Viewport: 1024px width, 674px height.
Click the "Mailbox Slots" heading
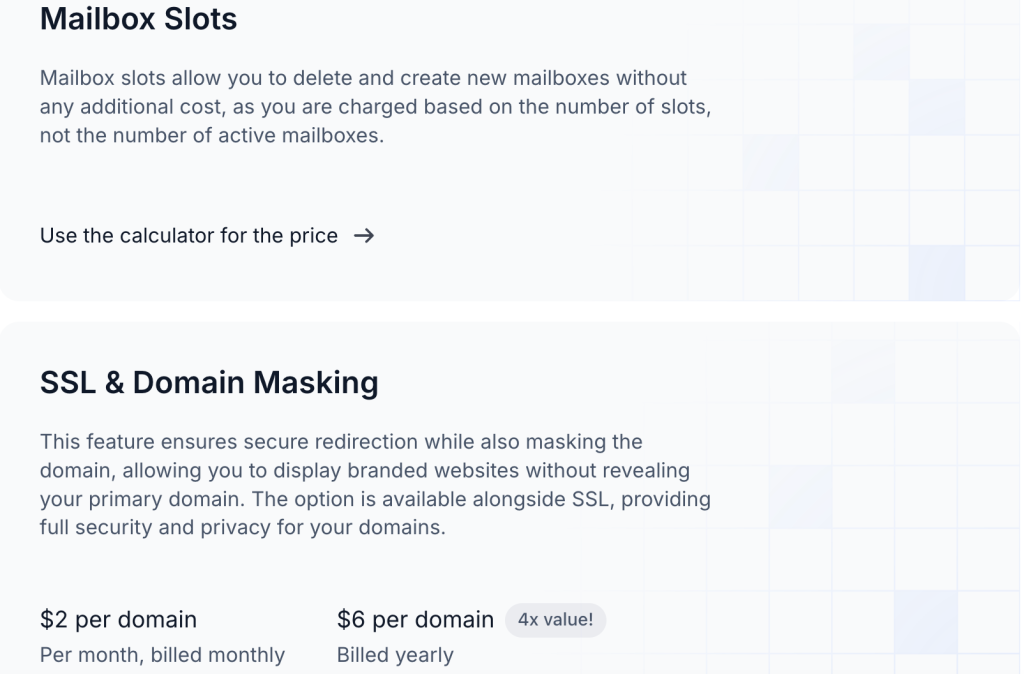[x=137, y=19]
